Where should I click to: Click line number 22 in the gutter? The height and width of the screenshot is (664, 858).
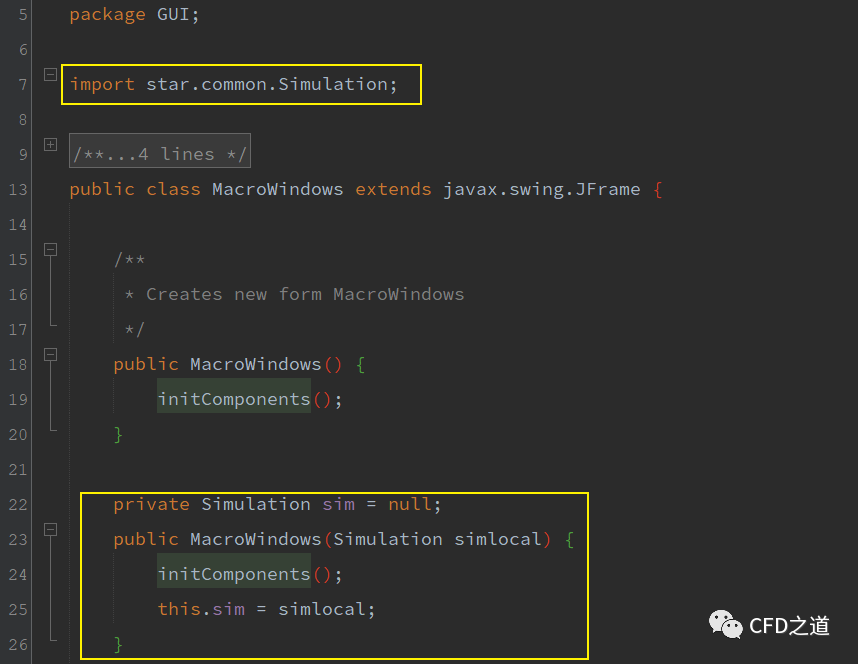[x=17, y=504]
